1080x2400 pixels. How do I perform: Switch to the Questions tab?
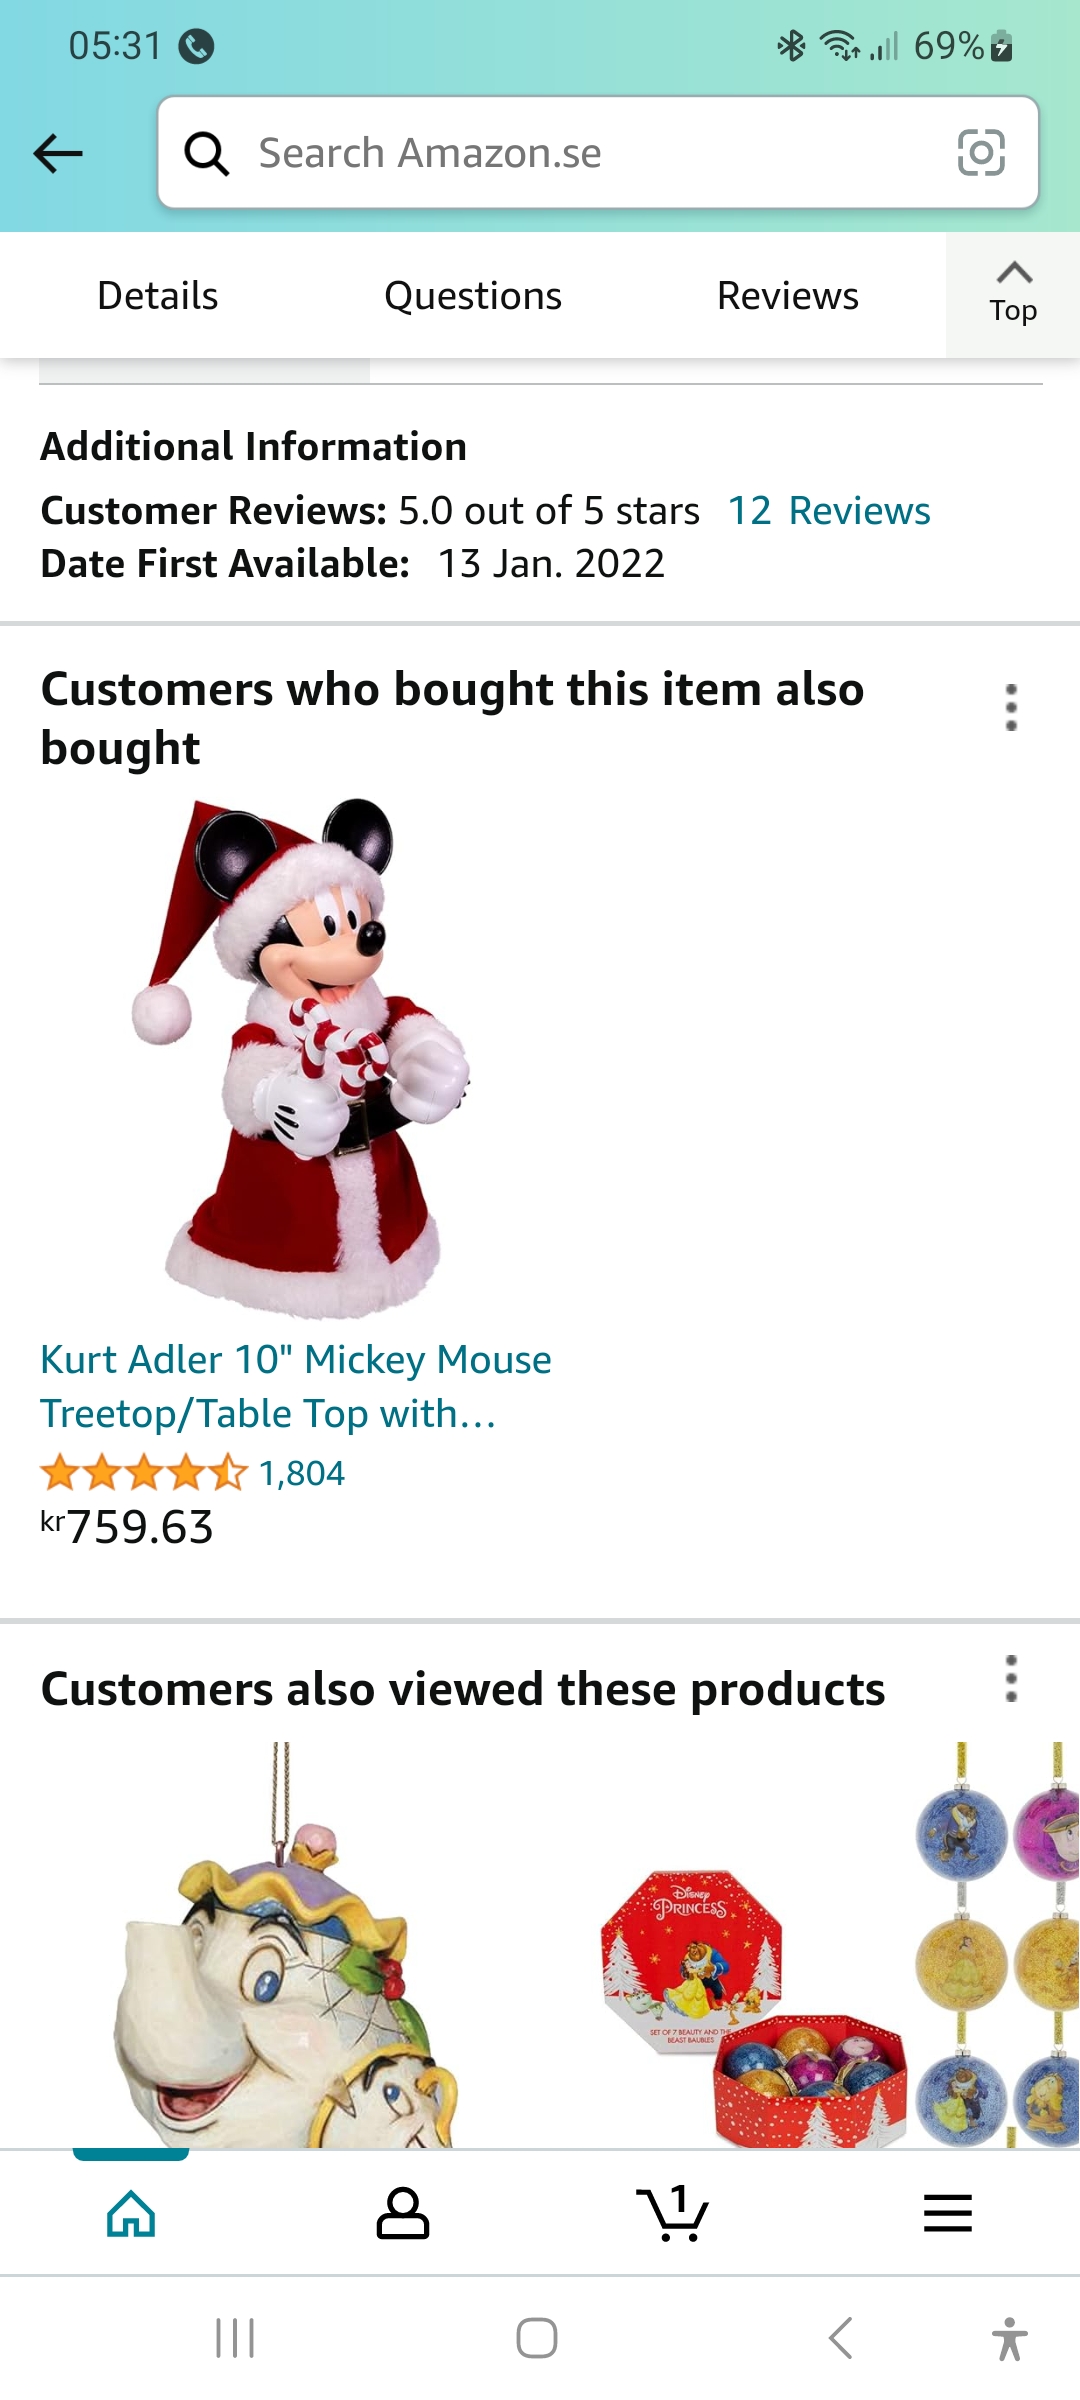tap(473, 296)
